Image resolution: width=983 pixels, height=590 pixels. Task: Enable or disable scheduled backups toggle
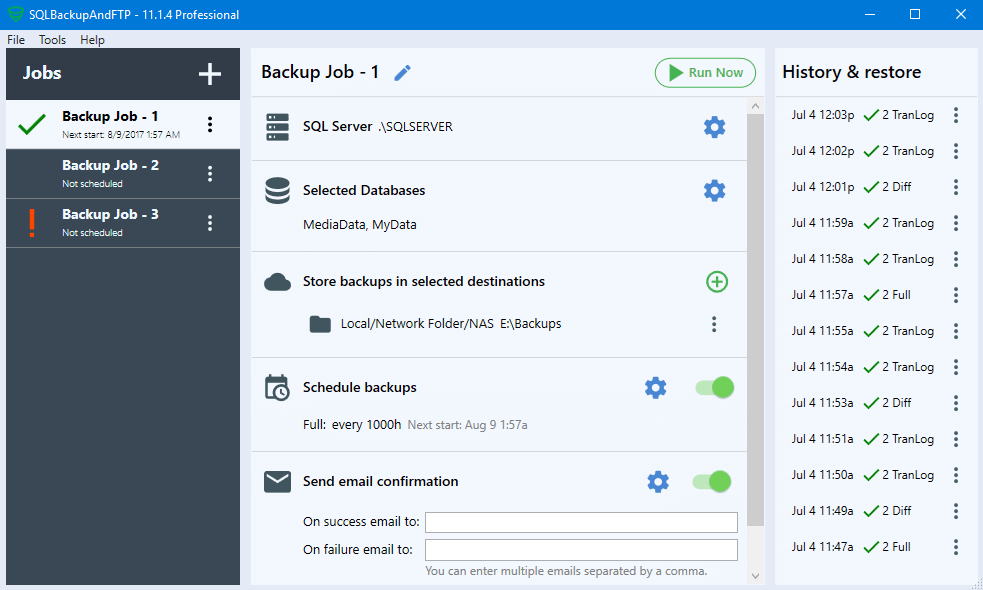[712, 387]
